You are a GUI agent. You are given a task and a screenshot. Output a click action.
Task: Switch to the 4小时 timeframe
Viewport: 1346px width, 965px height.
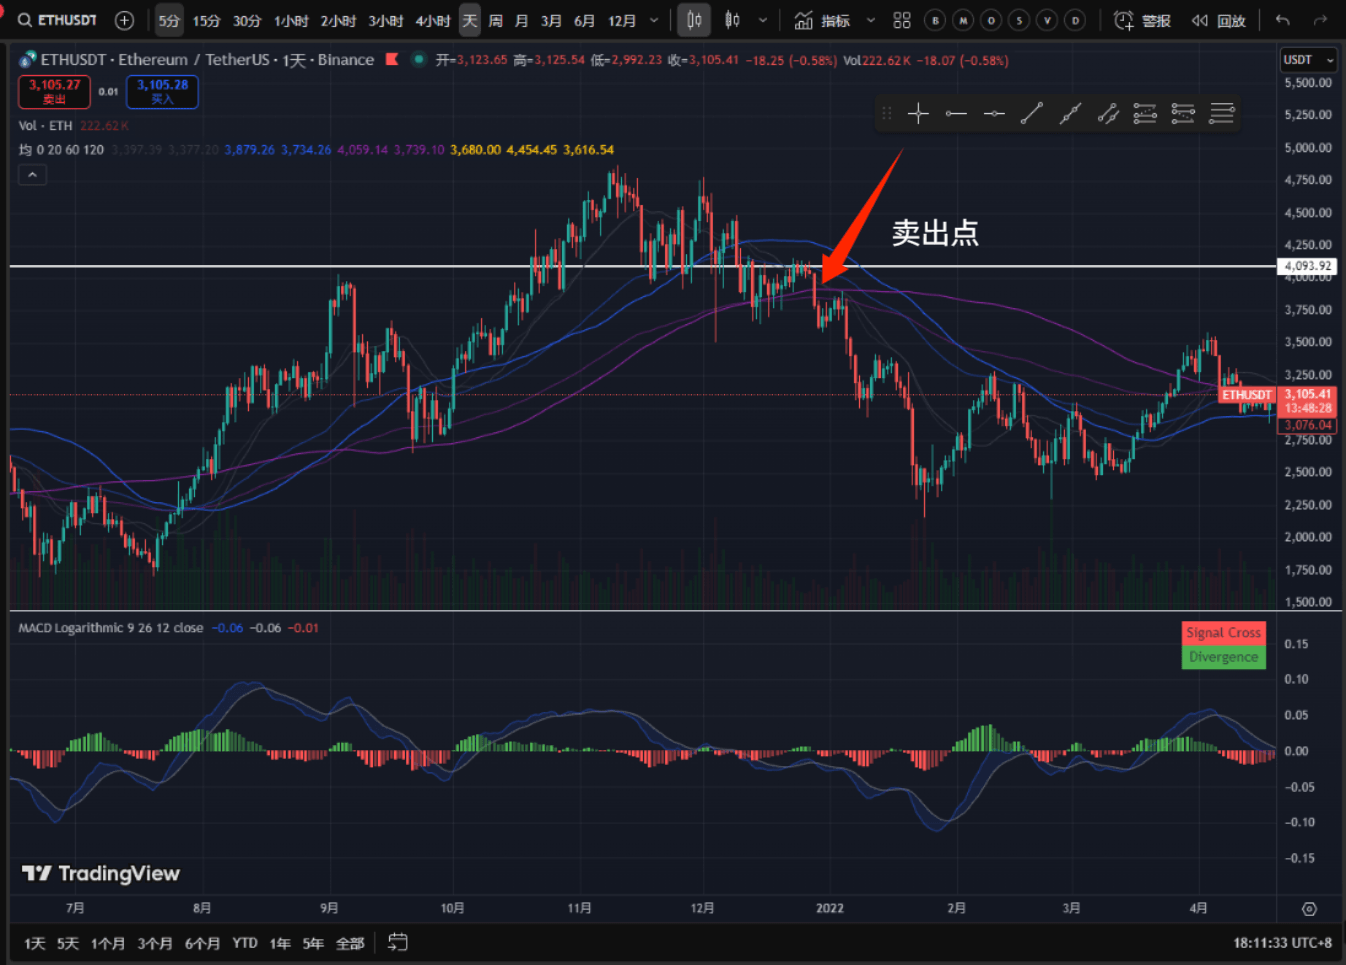pyautogui.click(x=432, y=20)
